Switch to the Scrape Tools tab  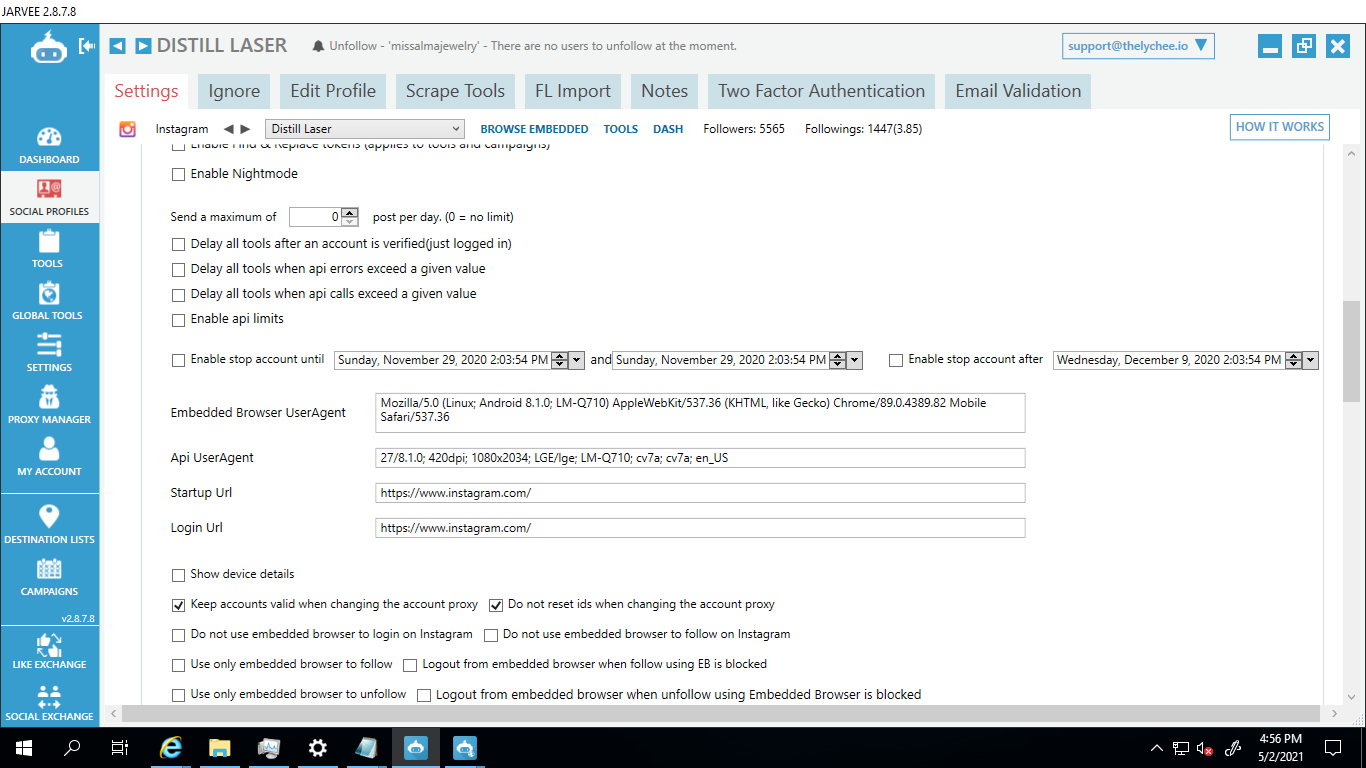(455, 91)
